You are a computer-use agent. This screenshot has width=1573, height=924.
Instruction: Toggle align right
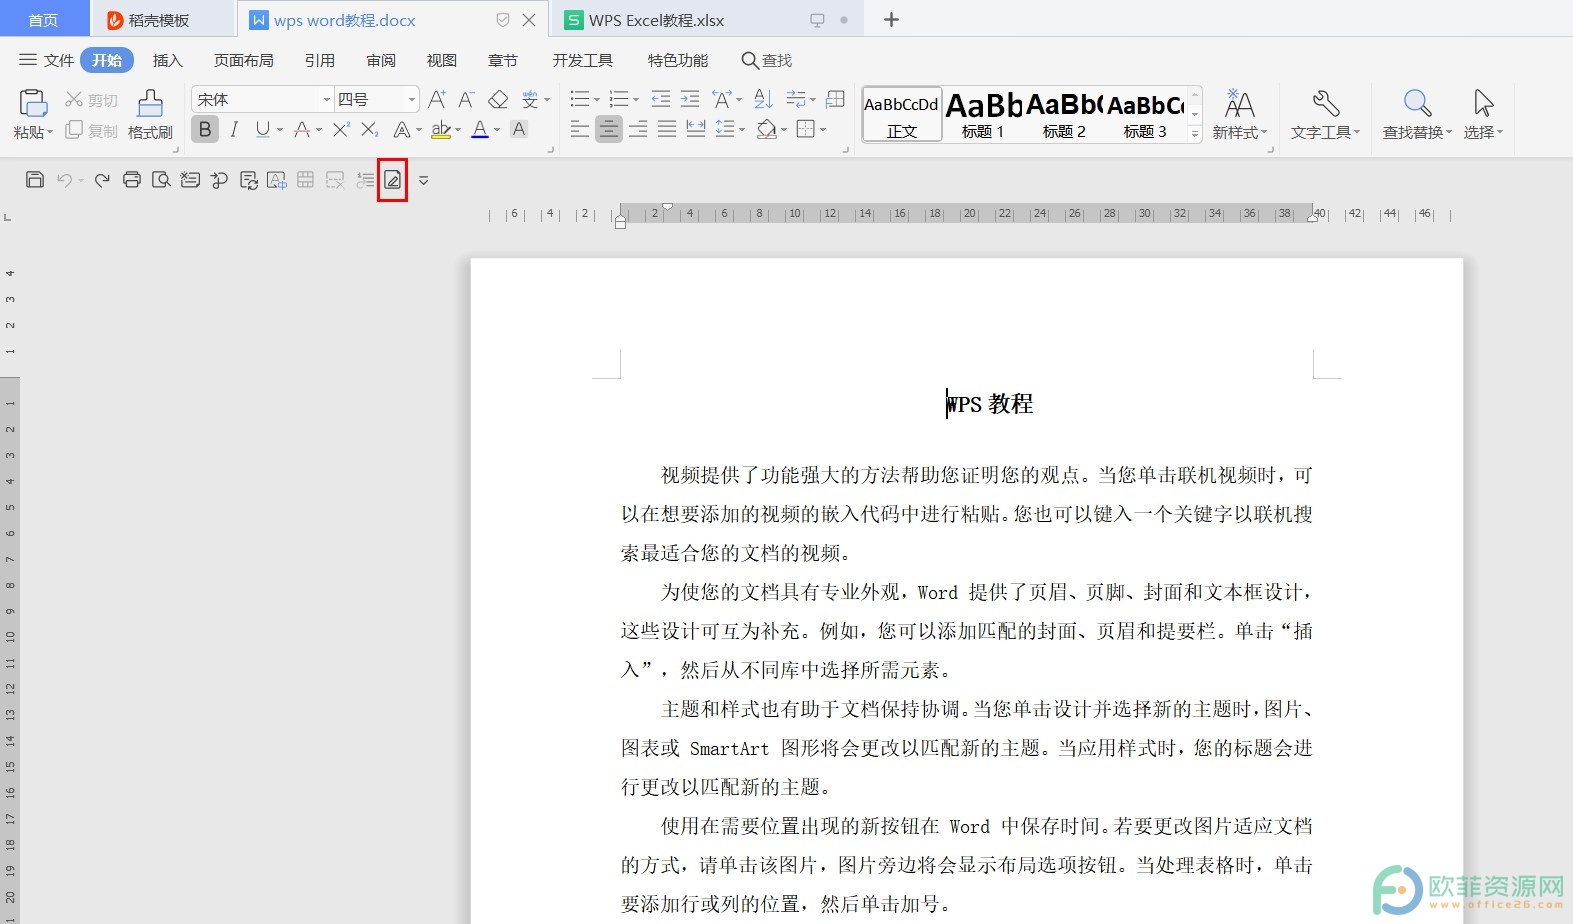click(638, 129)
